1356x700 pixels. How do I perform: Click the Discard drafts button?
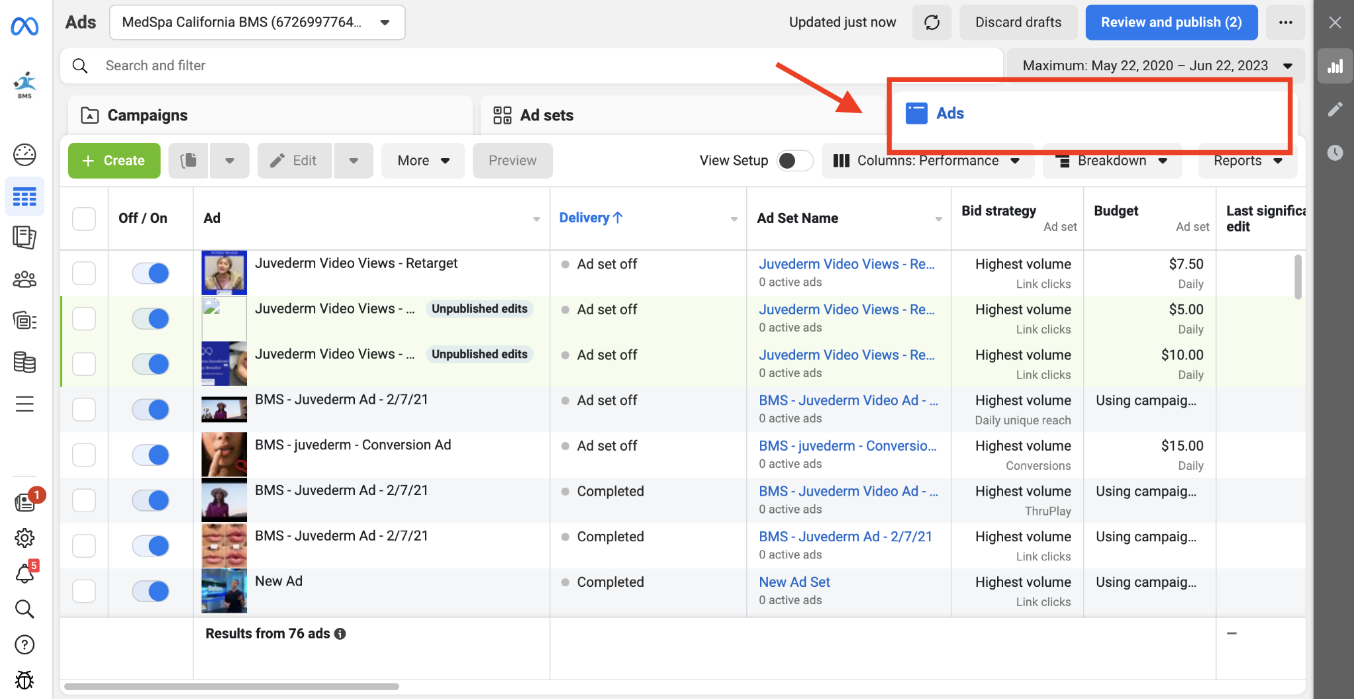pyautogui.click(x=1018, y=22)
